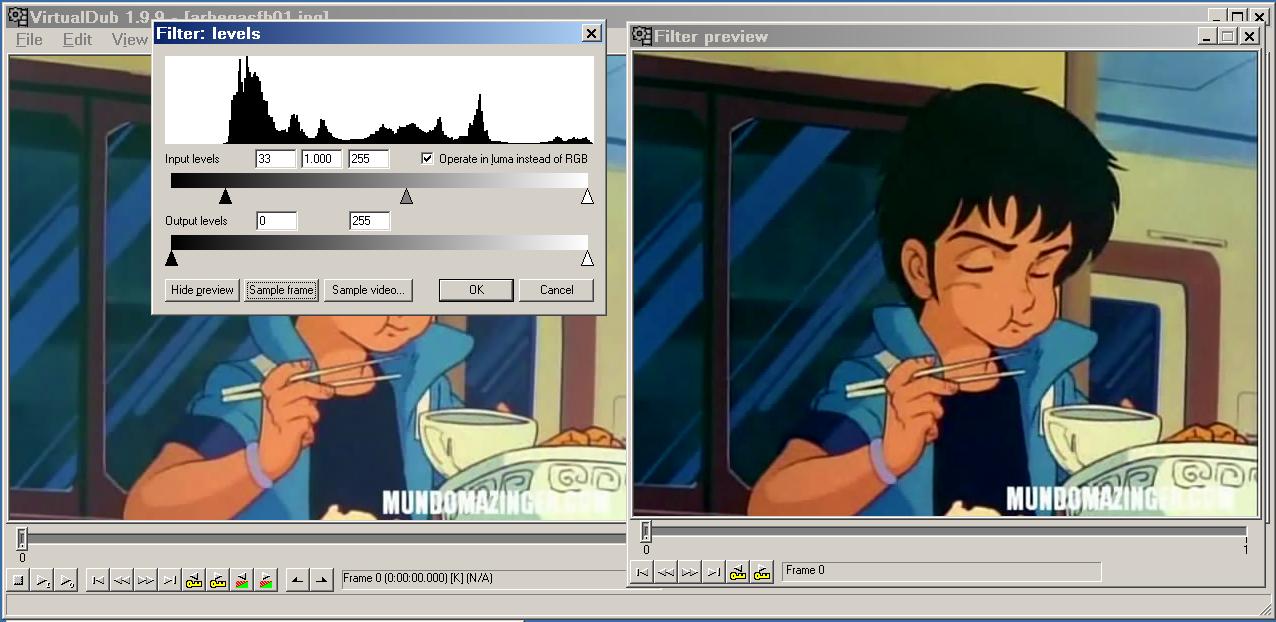
Task: Click the gamma field showing 1.000
Action: pyautogui.click(x=322, y=159)
